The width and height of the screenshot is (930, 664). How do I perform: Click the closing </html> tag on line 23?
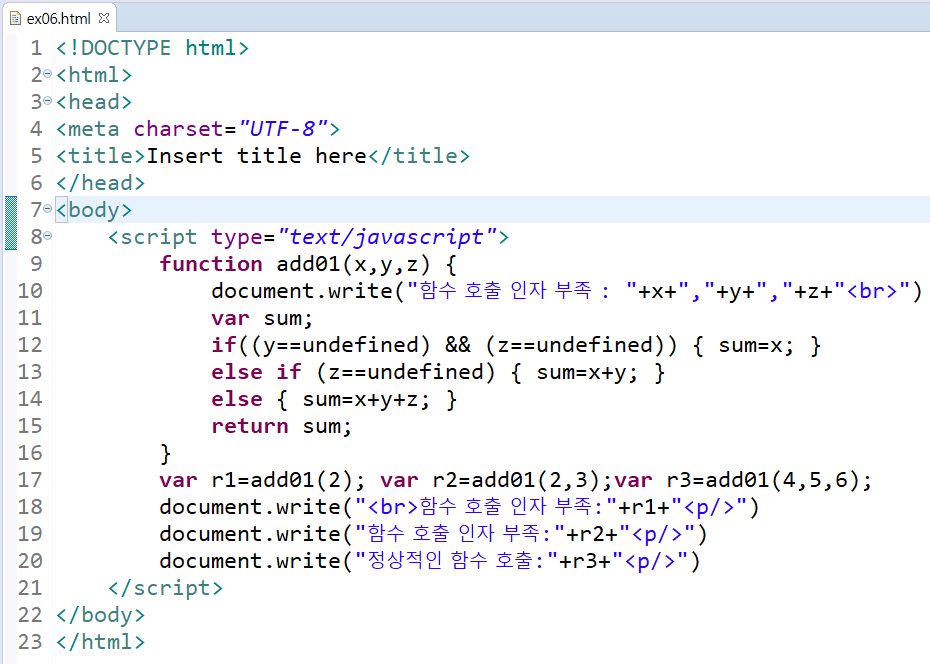coord(100,641)
